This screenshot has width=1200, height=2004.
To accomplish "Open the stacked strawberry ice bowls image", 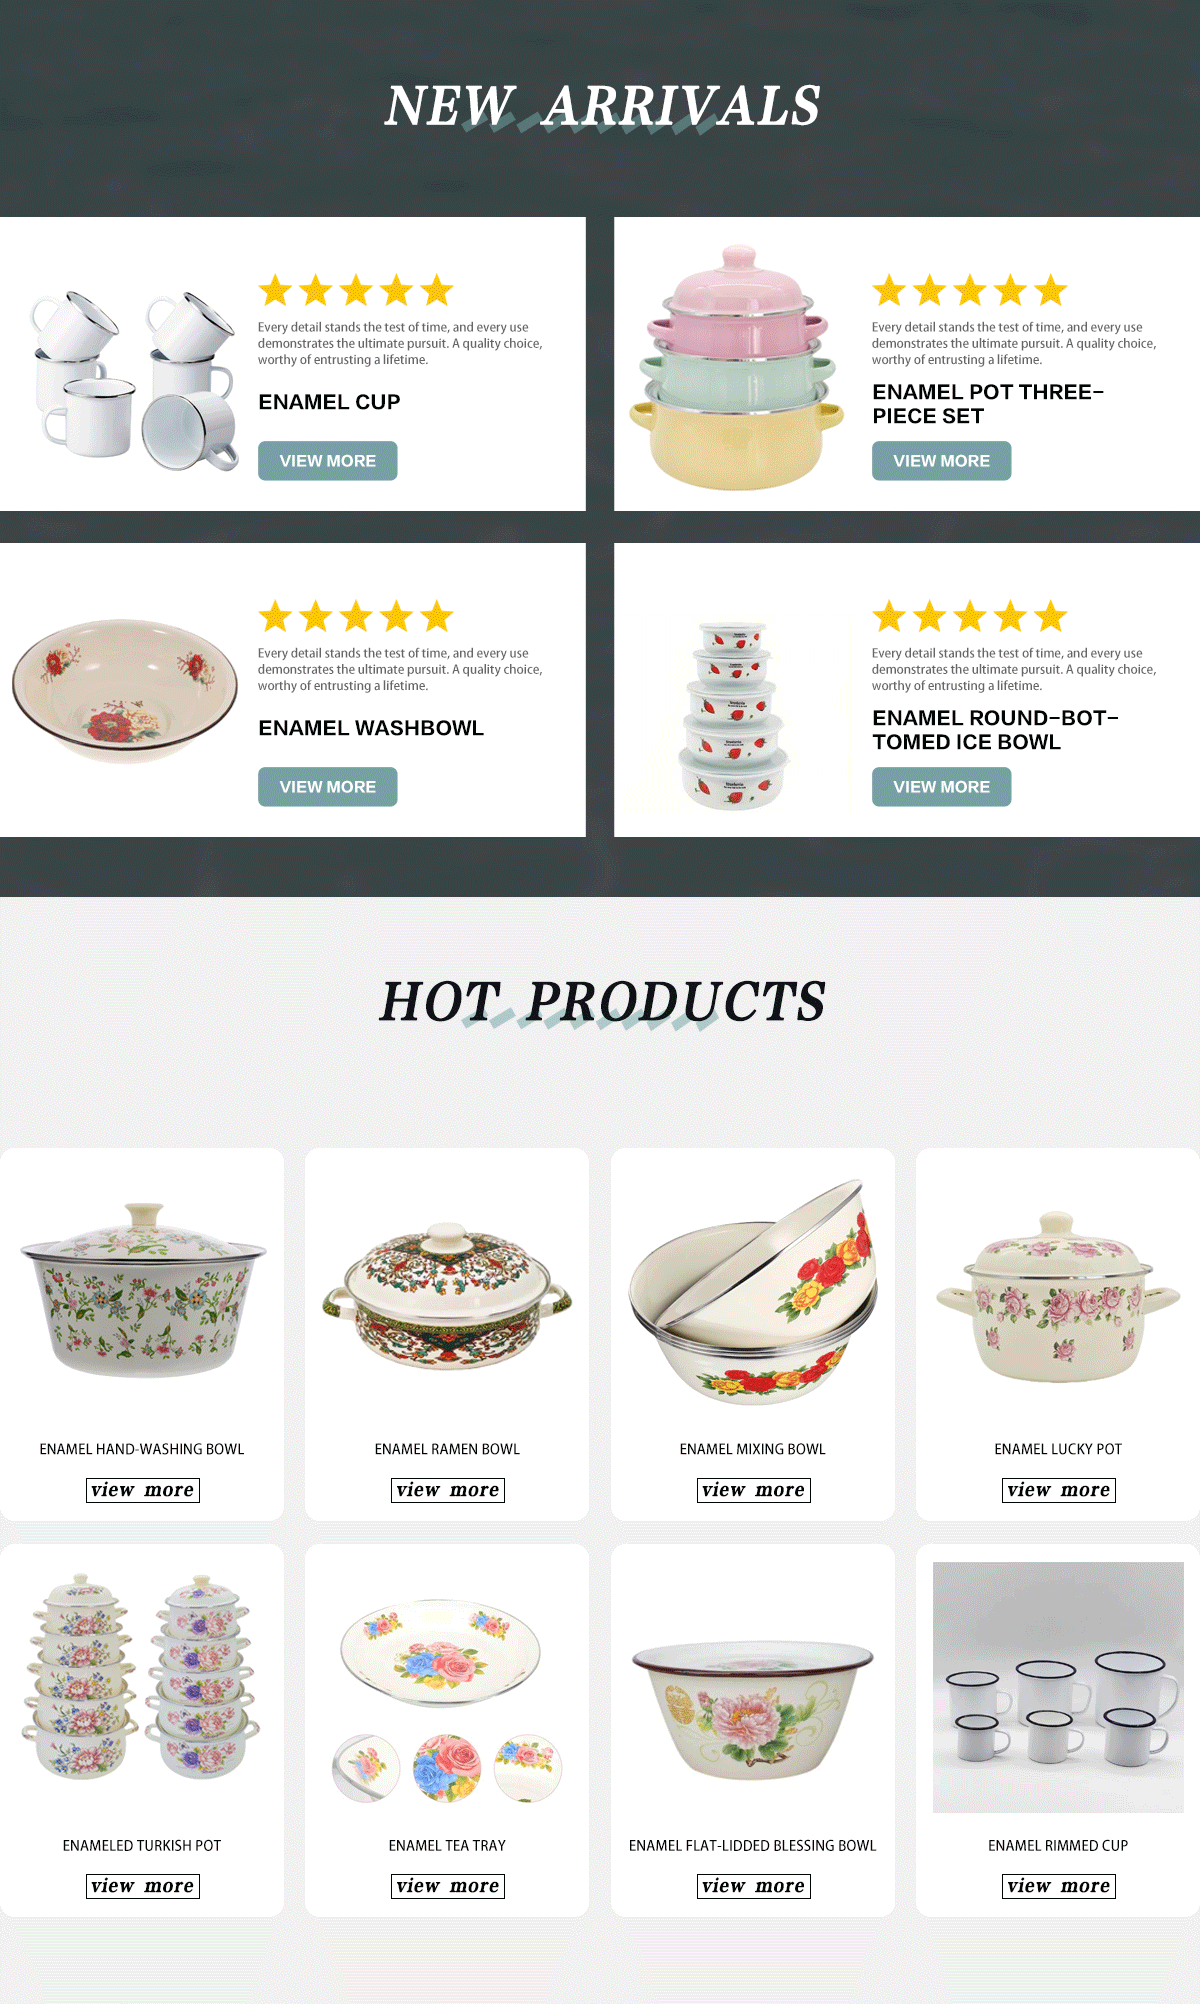I will pyautogui.click(x=734, y=714).
